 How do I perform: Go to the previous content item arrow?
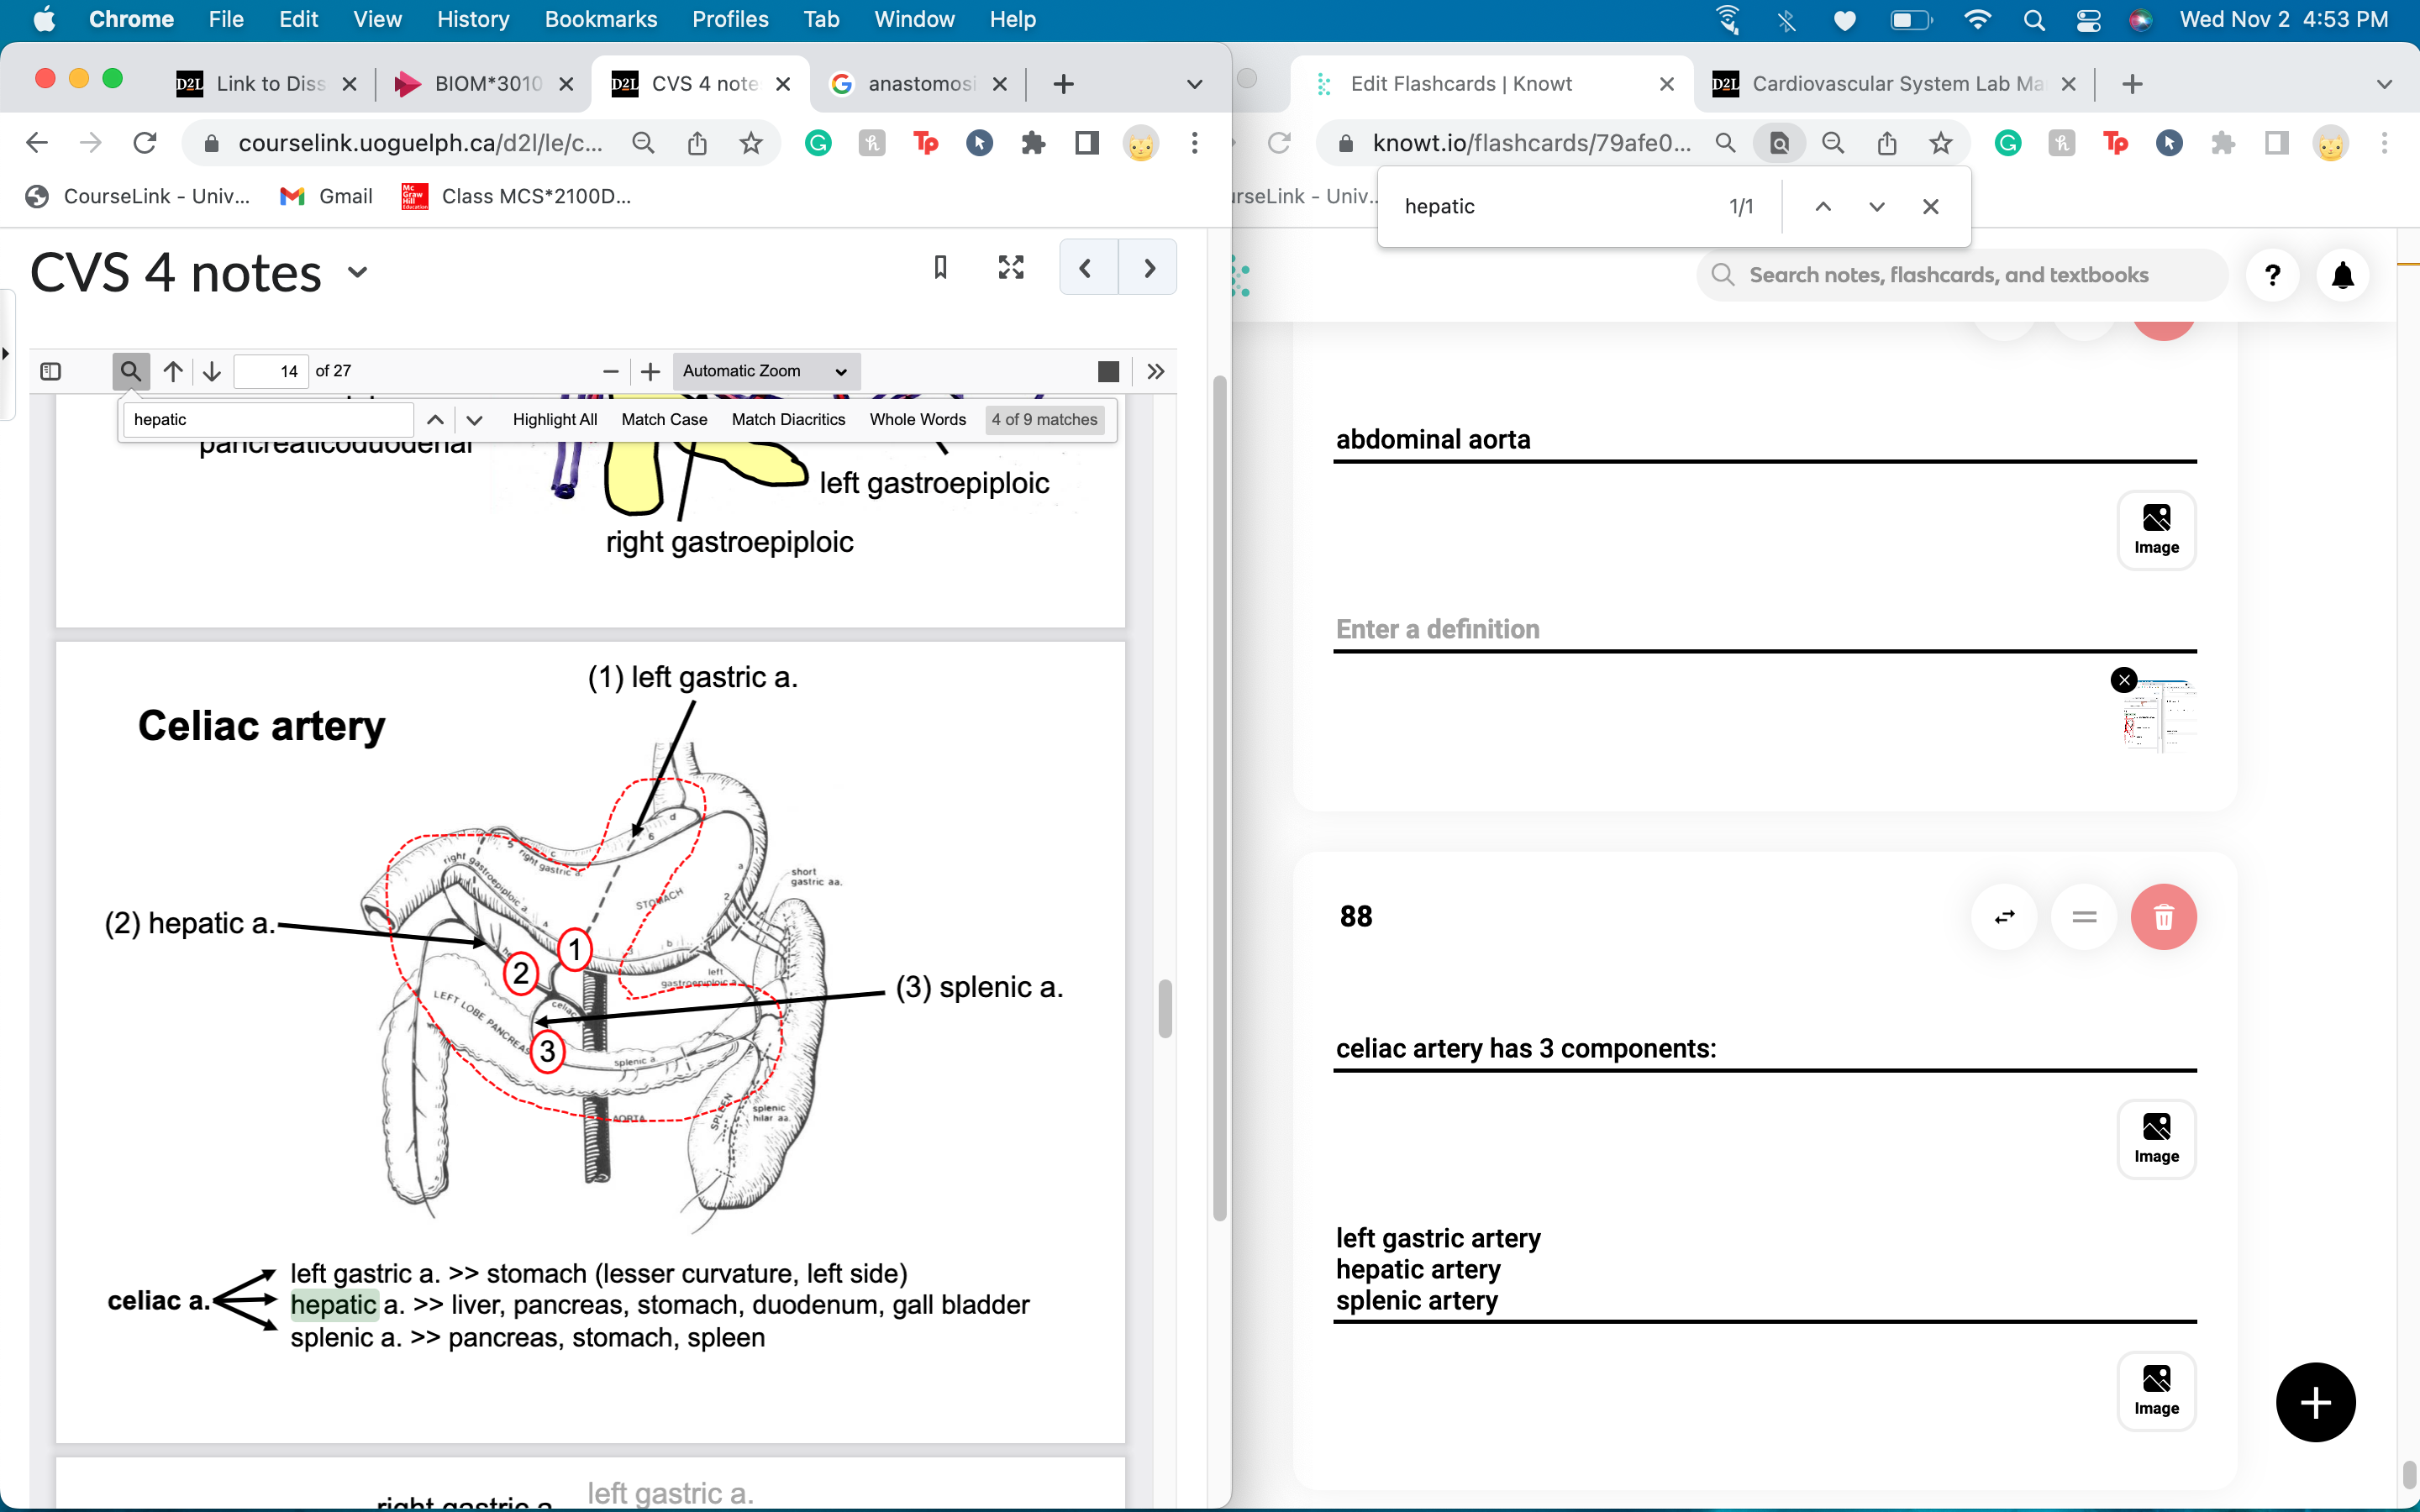(x=1087, y=267)
